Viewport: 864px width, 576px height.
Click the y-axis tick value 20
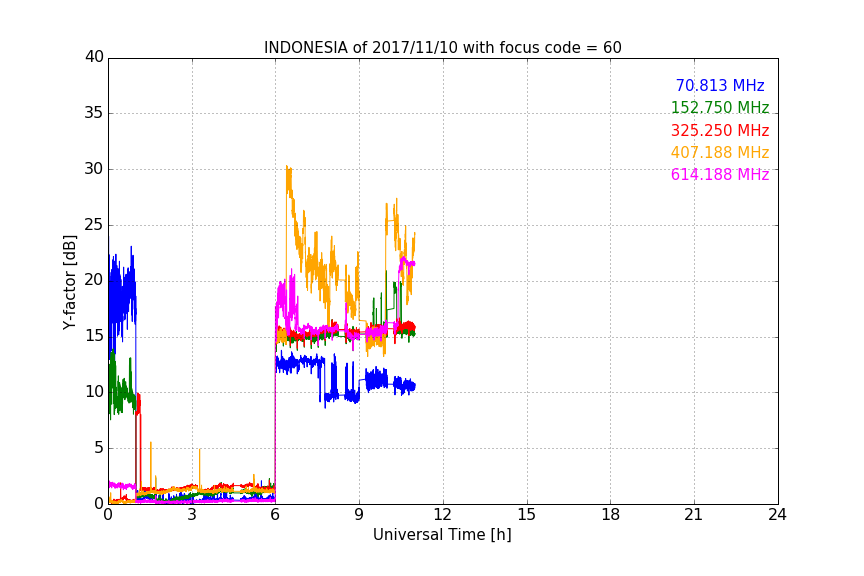coord(94,281)
